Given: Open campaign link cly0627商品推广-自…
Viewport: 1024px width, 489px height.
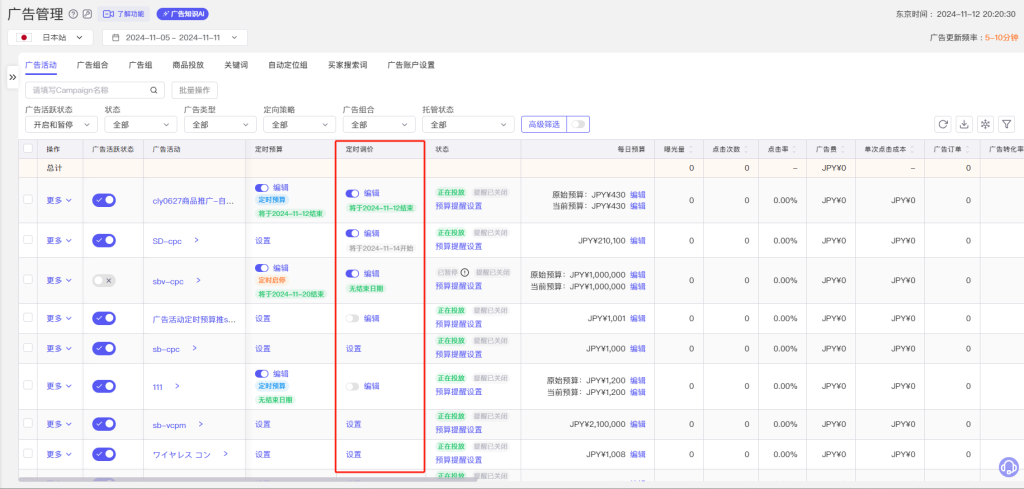Looking at the screenshot, I should click(193, 200).
